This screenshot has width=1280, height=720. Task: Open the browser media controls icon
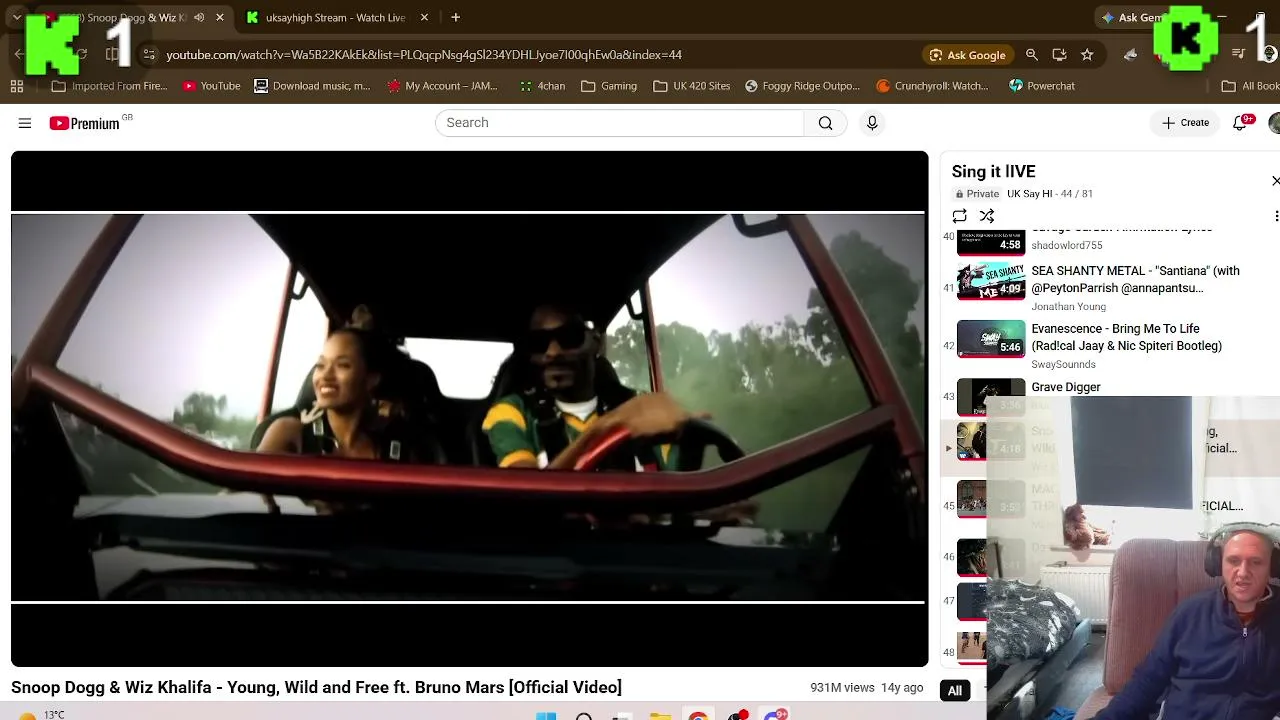1238,55
